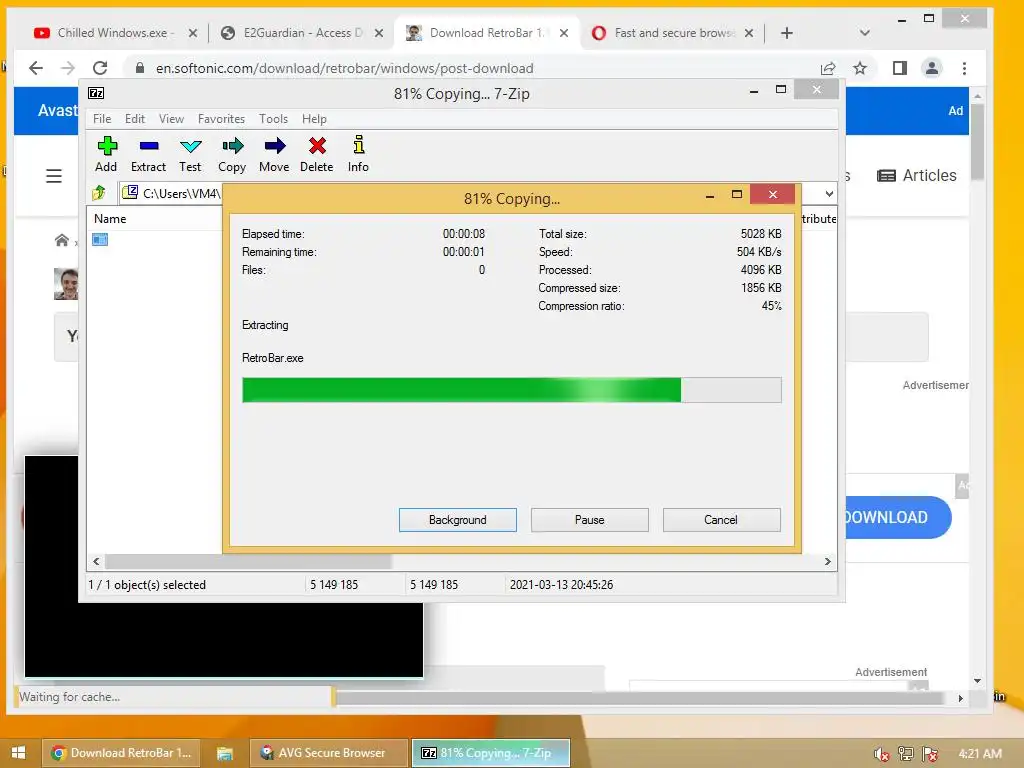Viewport: 1024px width, 768px height.
Task: Click the 7-Zip copying taskbar item
Action: click(491, 752)
